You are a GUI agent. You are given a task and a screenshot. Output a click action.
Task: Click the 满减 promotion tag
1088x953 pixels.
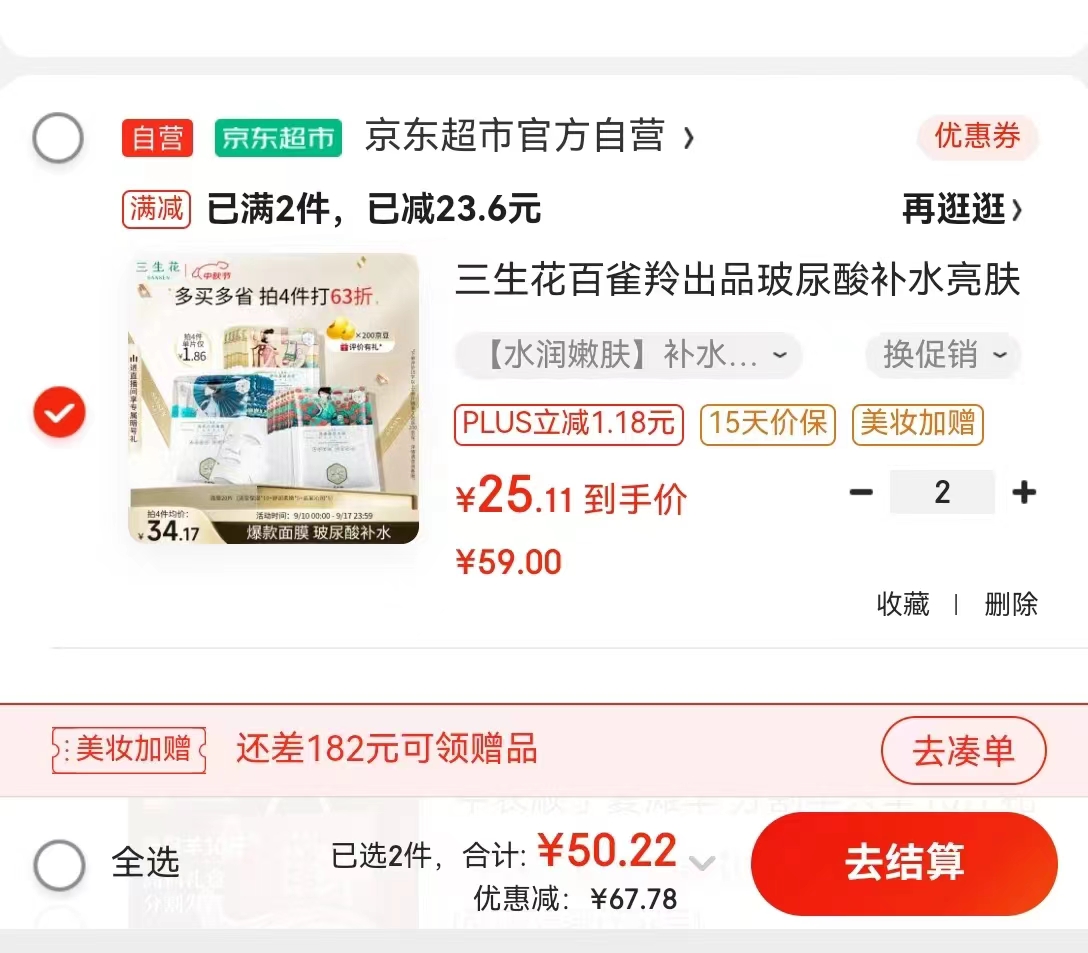pyautogui.click(x=156, y=209)
